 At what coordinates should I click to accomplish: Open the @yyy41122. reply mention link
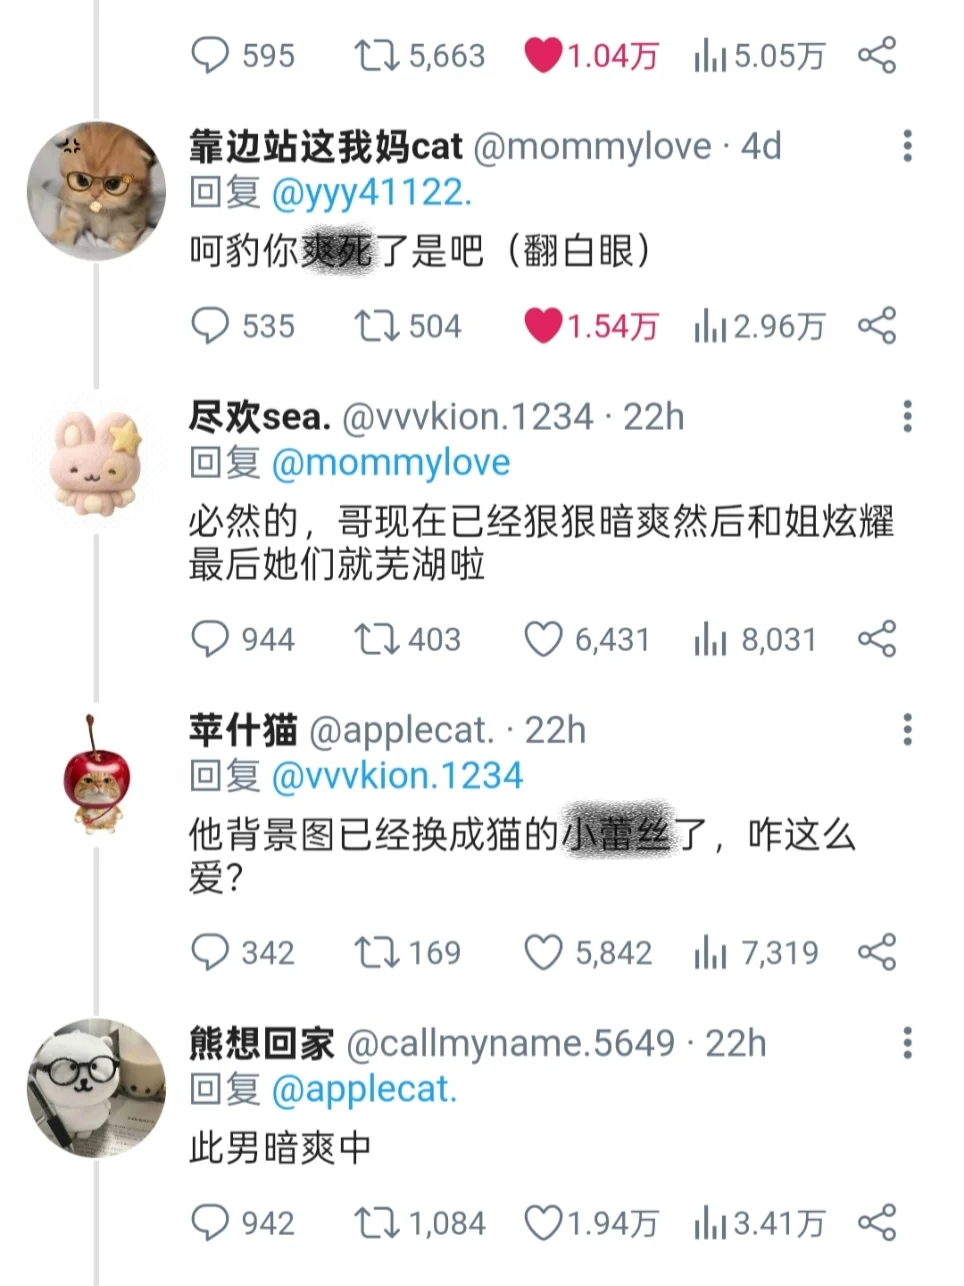(372, 192)
